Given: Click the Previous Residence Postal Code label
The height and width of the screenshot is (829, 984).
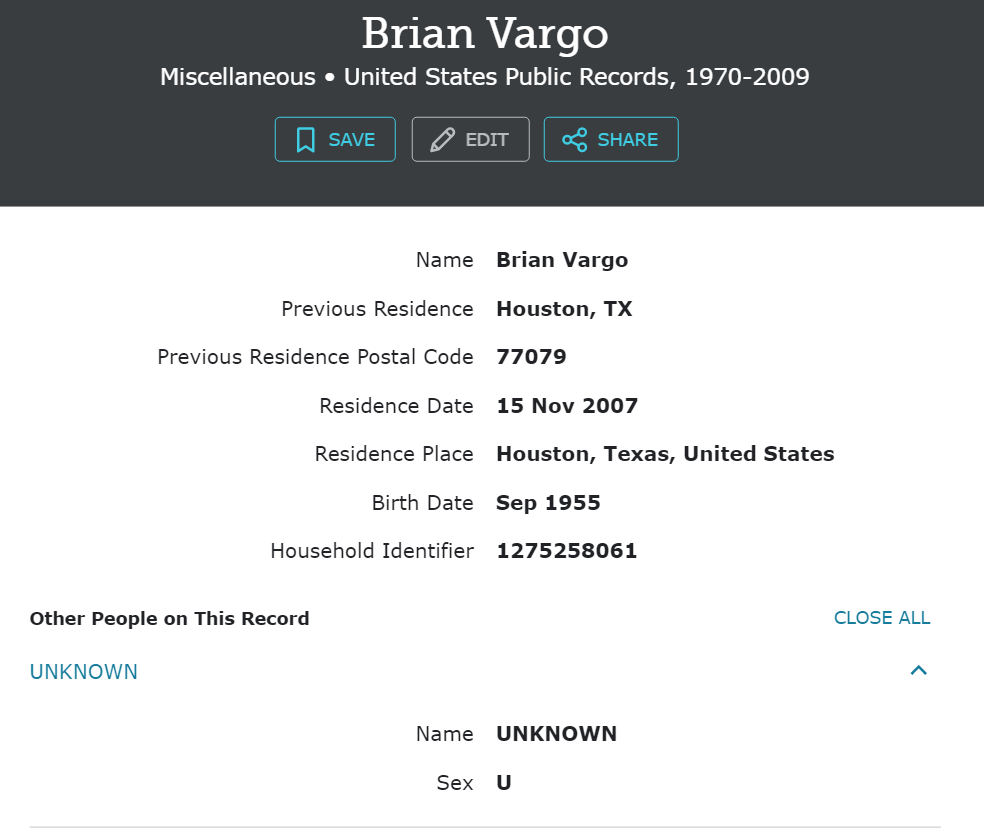Looking at the screenshot, I should (315, 357).
